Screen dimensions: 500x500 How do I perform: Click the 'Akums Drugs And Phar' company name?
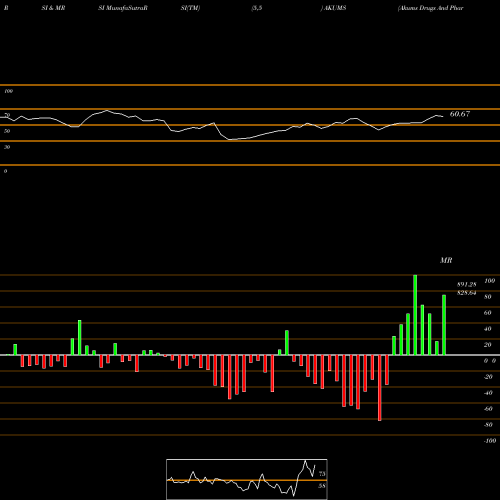(x=430, y=8)
